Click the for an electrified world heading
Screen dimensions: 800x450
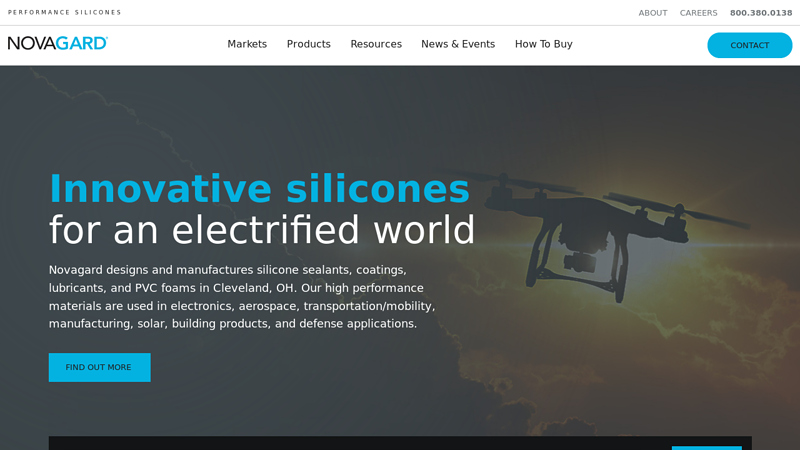coord(262,230)
